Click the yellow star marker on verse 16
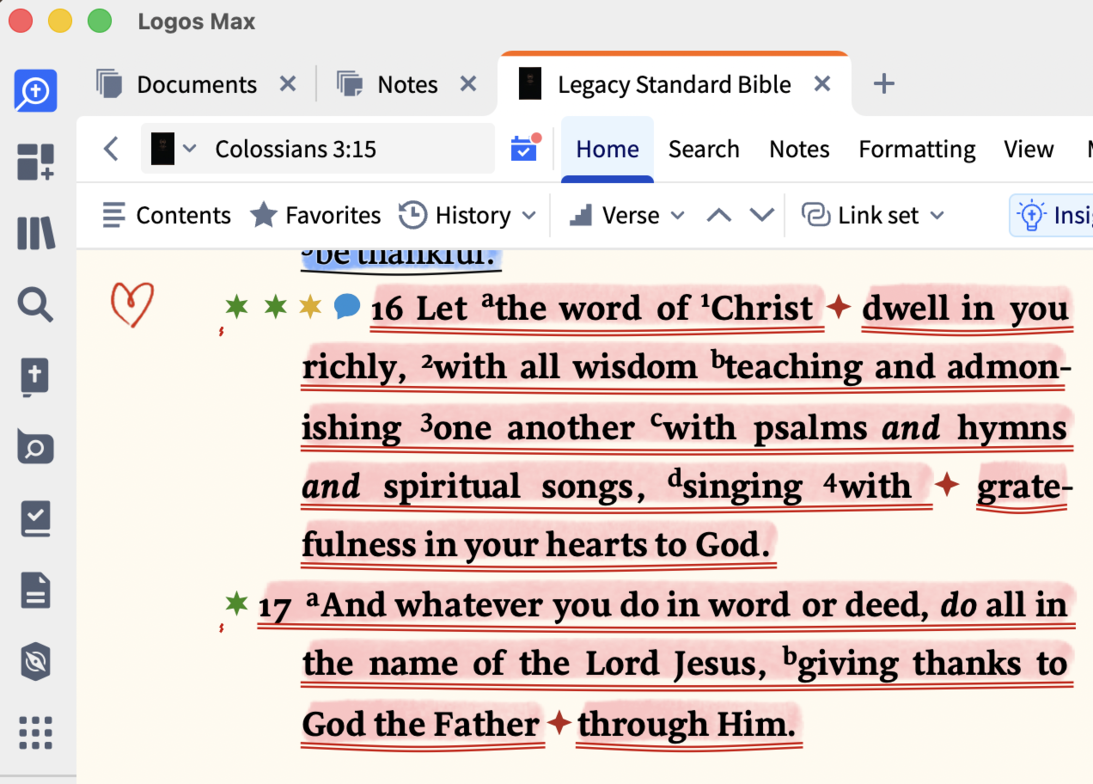Viewport: 1093px width, 784px height. (310, 305)
